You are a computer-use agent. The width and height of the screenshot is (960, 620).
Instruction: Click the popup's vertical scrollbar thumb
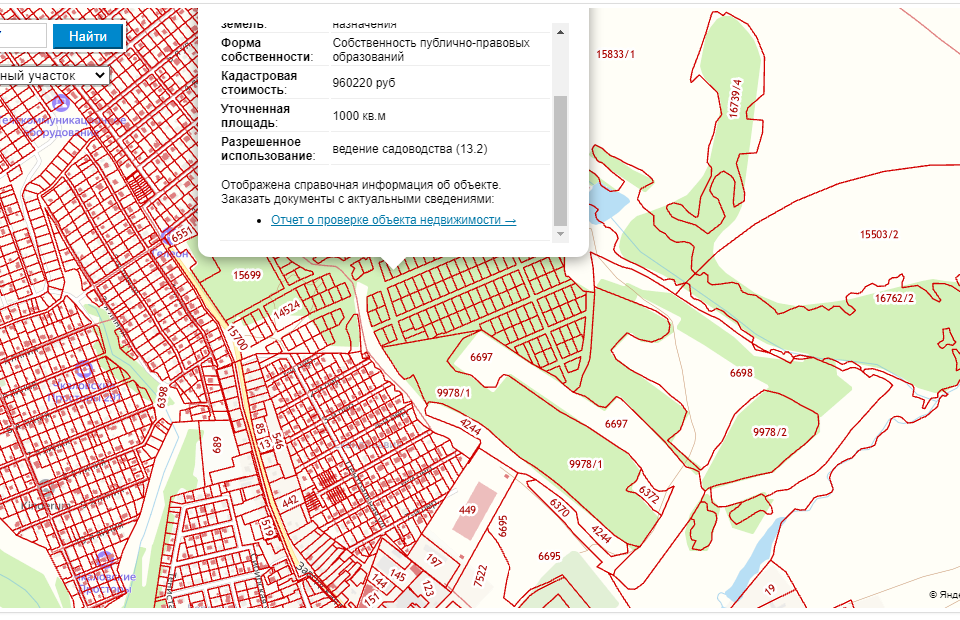560,158
